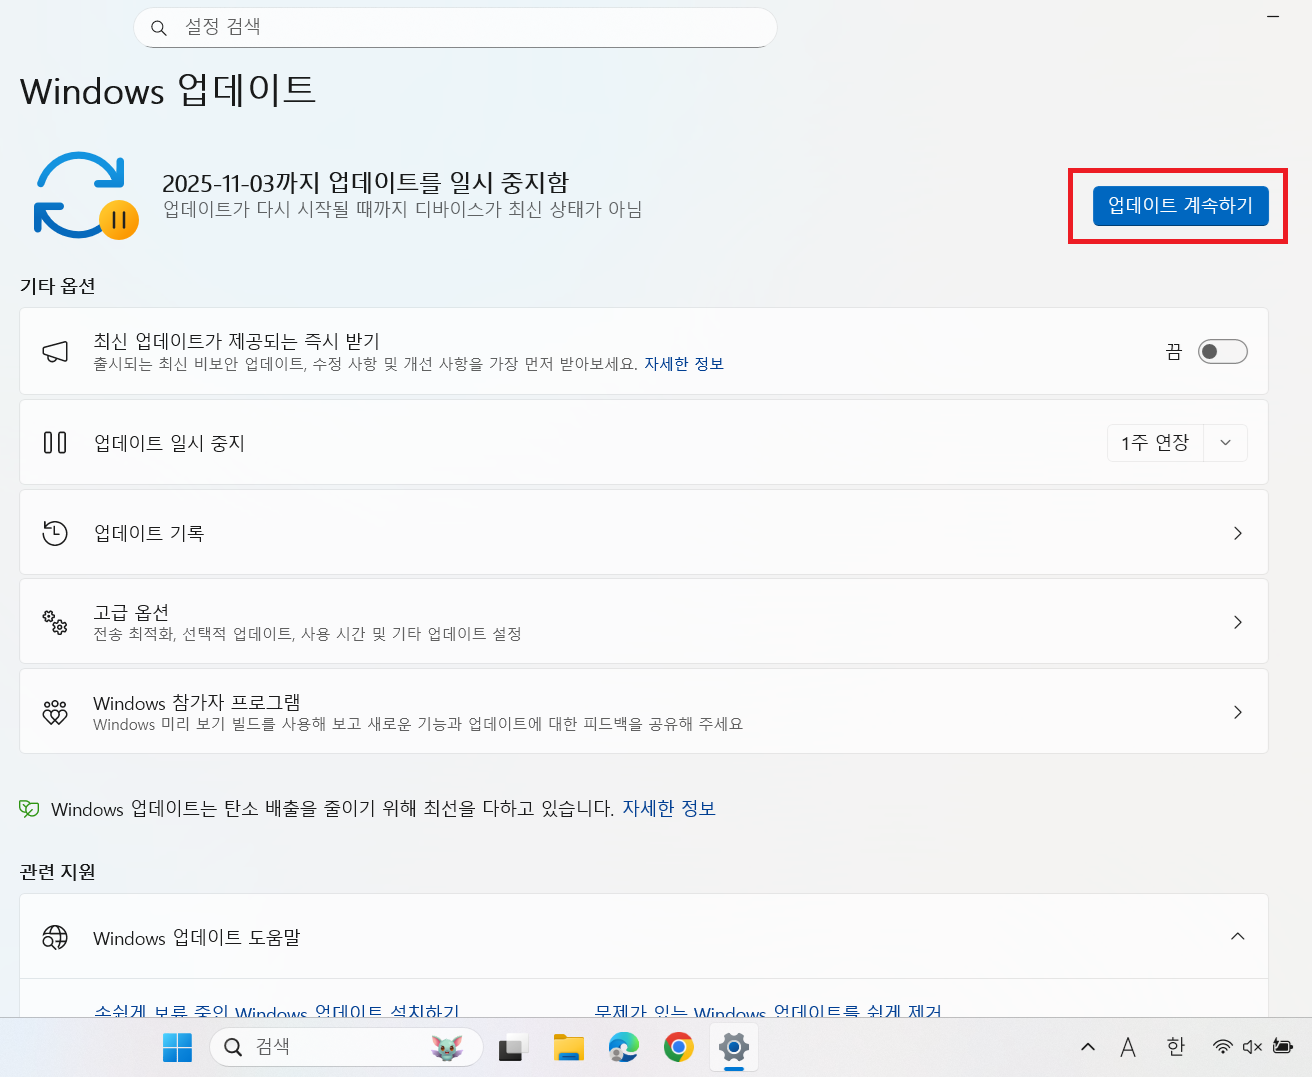Minimize the Settings window
This screenshot has height=1077, width=1312.
pos(1273,17)
